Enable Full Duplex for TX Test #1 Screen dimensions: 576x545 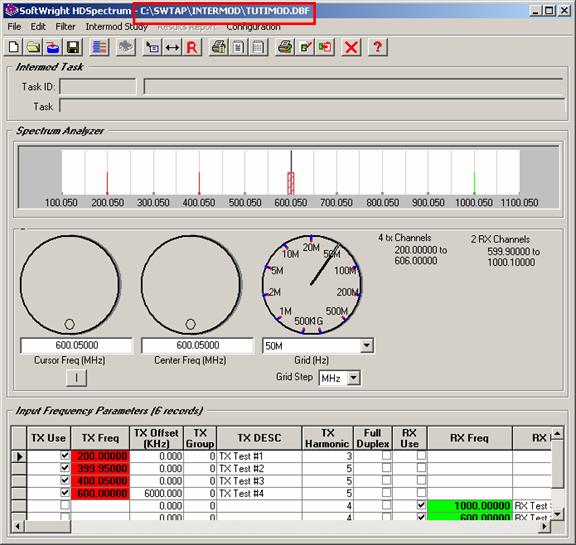[386, 455]
